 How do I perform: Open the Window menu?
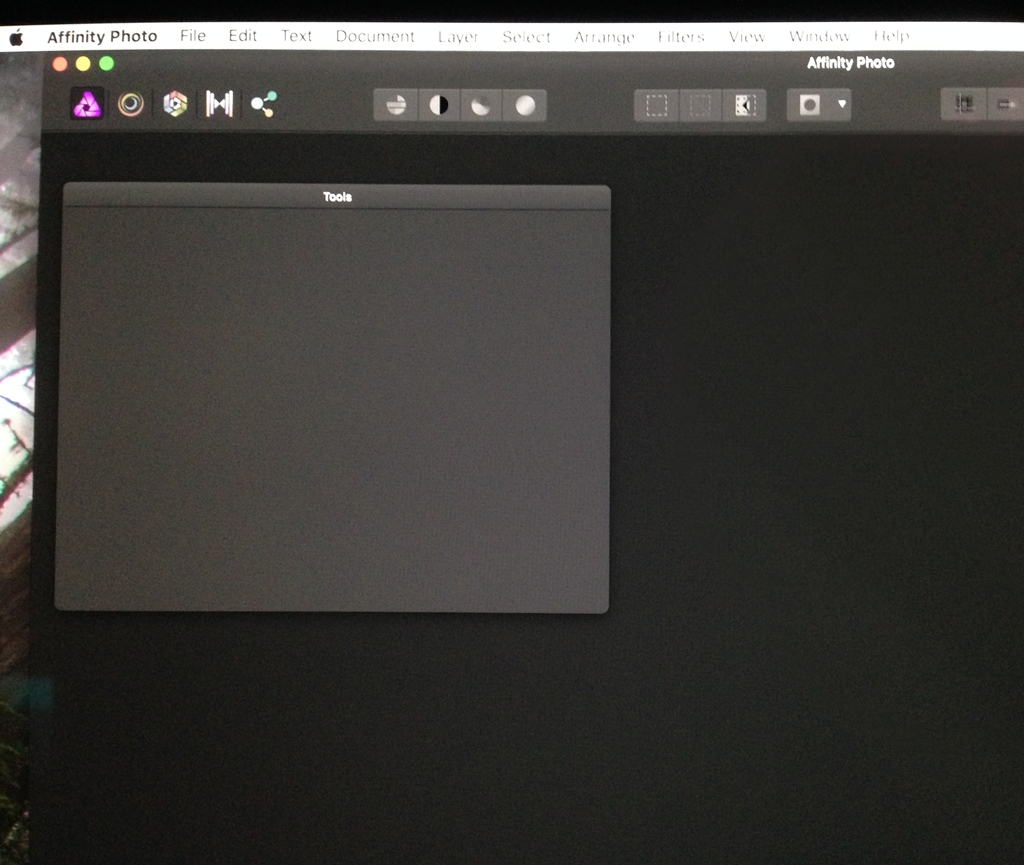[819, 36]
